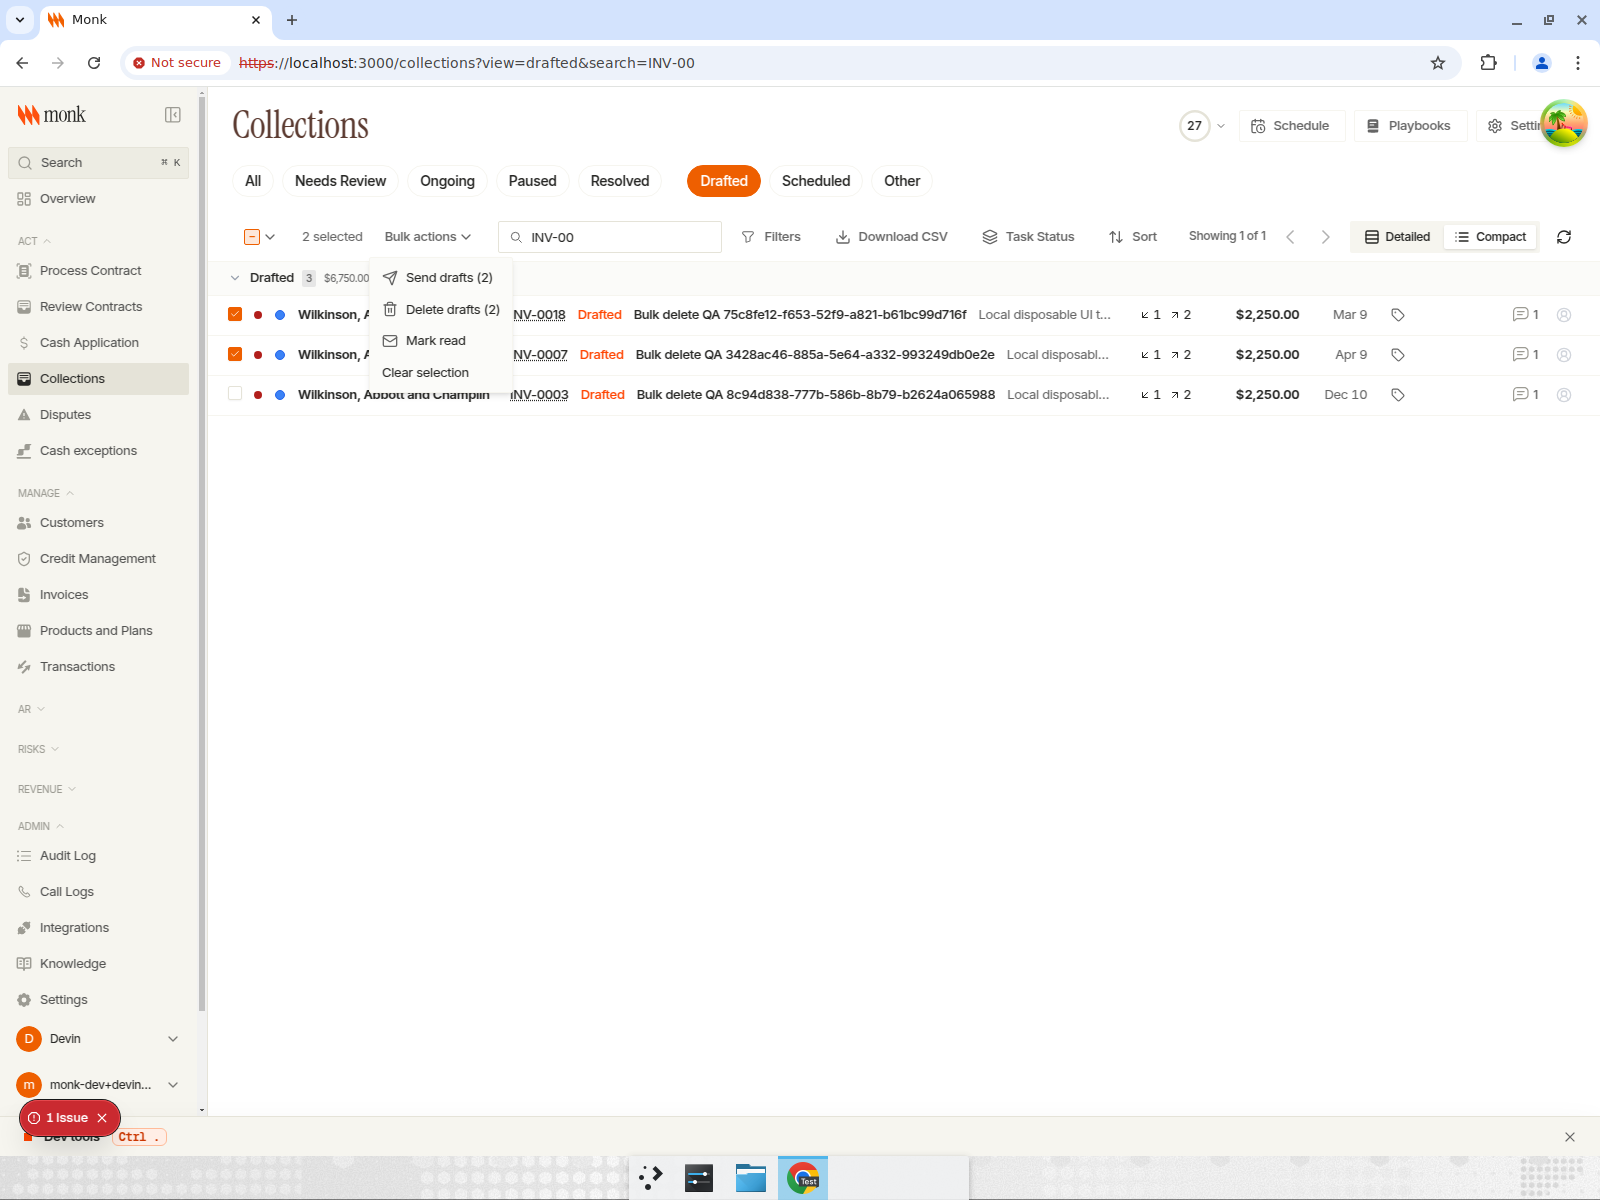
Task: Open browser extensions puzzle icon
Action: click(1488, 63)
